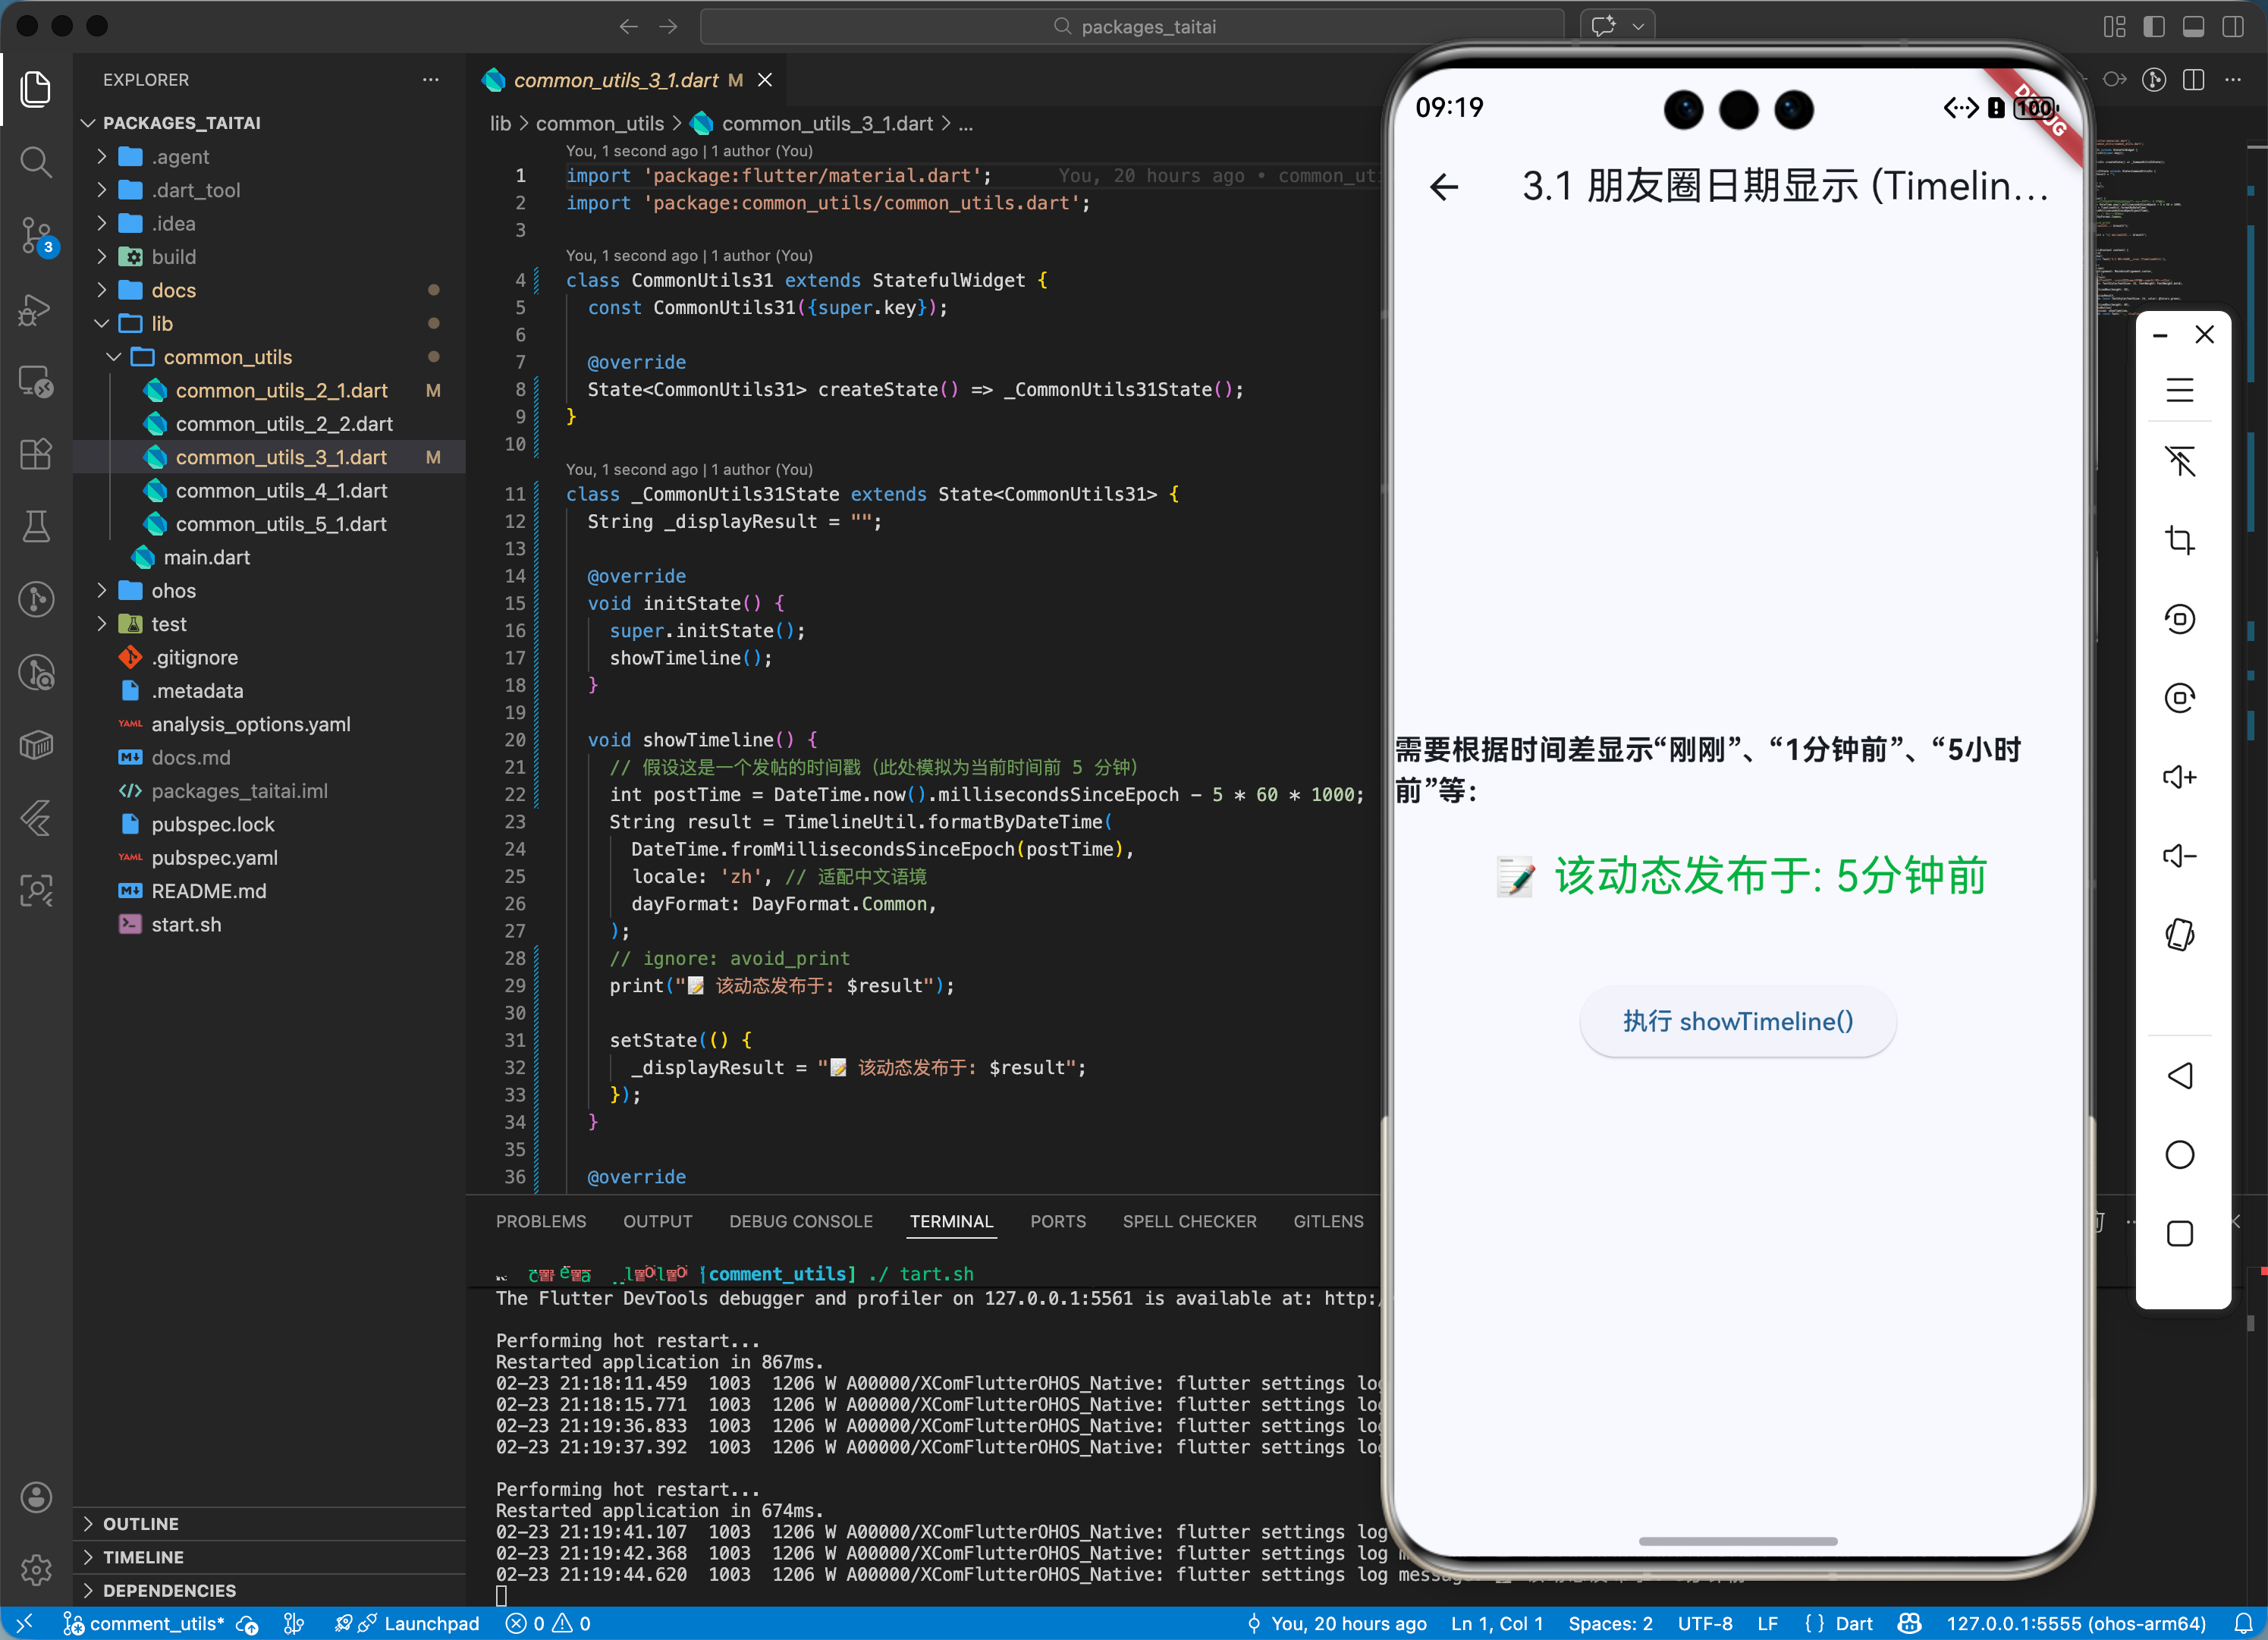Toggle the bottom panel layout icon
The image size is (2268, 1640).
point(2193,27)
